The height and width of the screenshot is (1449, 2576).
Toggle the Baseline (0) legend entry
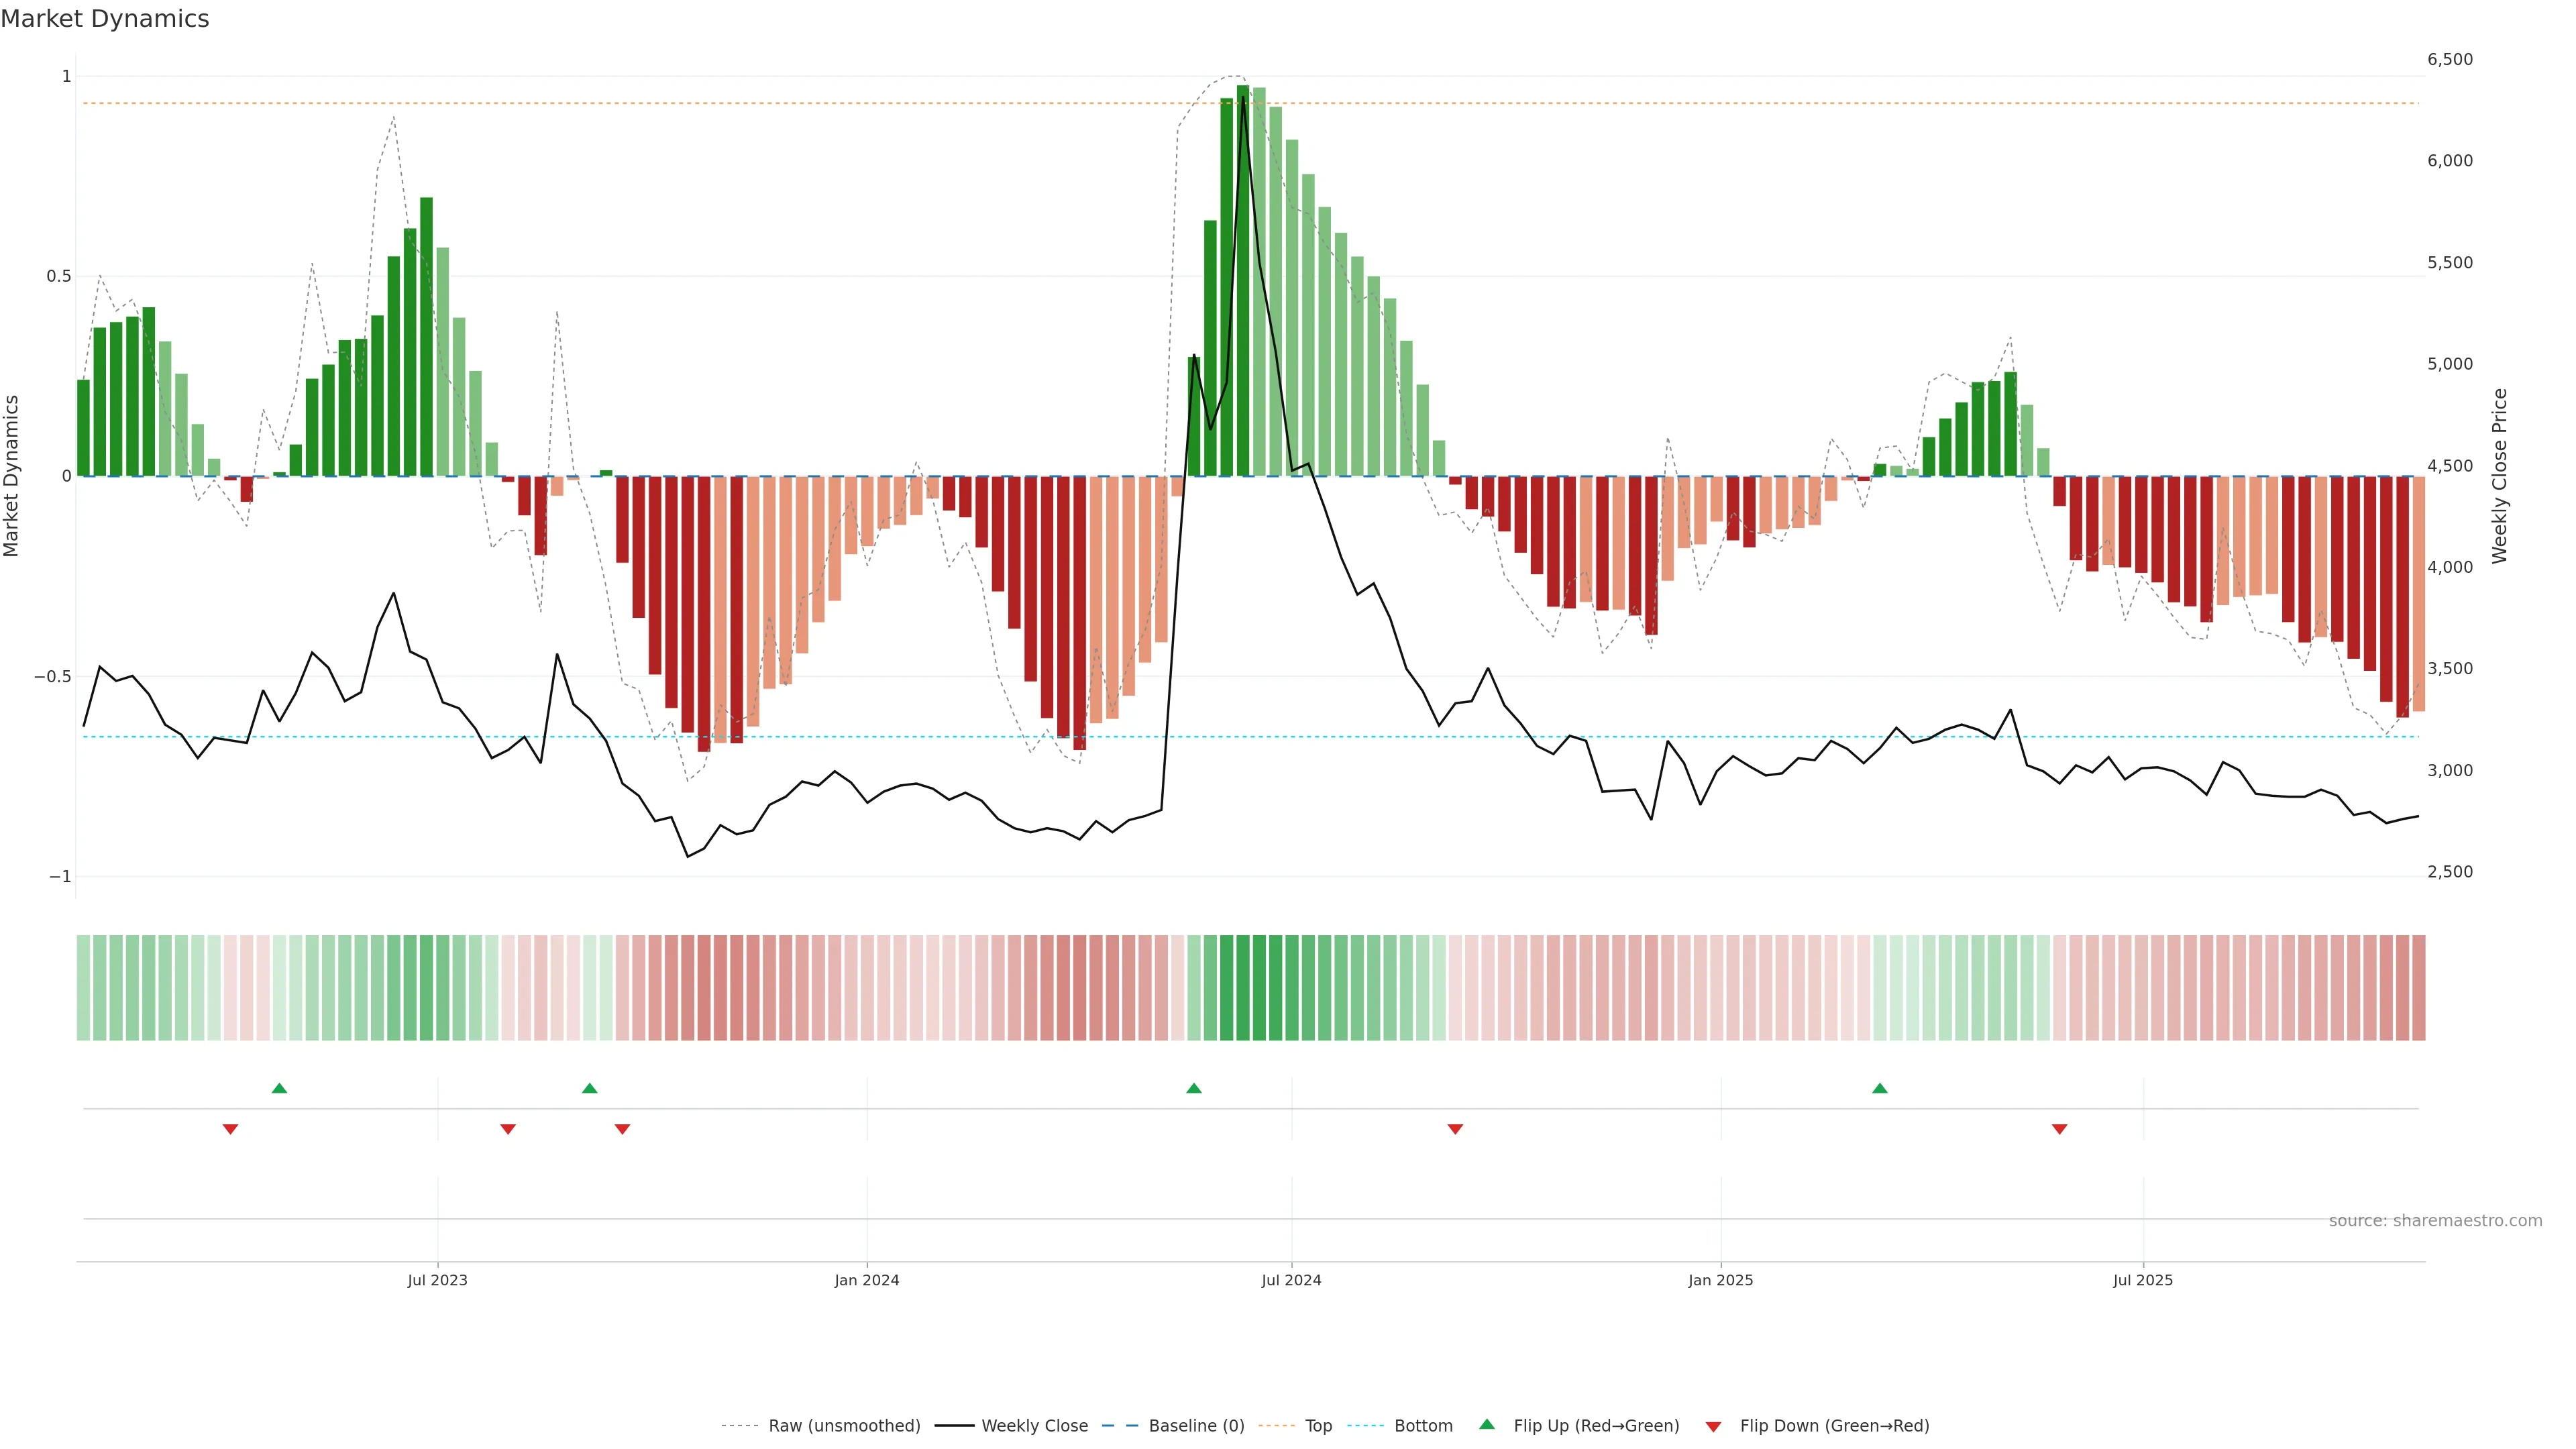[x=1196, y=1426]
